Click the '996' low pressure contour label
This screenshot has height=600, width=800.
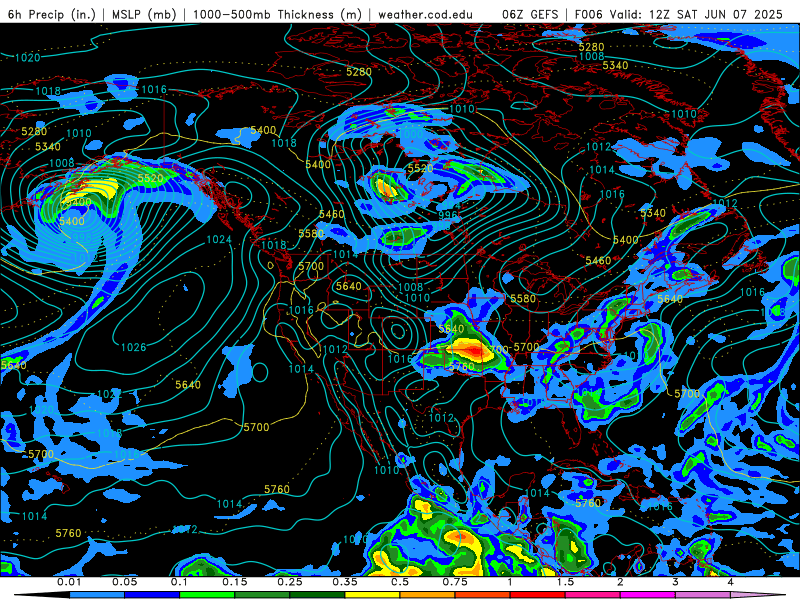pos(447,215)
